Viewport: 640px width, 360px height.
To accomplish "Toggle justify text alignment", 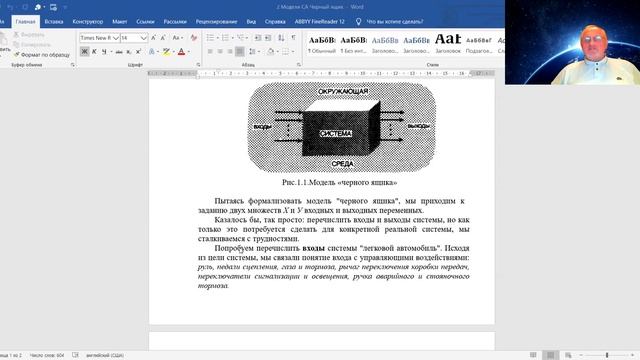I will 240,51.
